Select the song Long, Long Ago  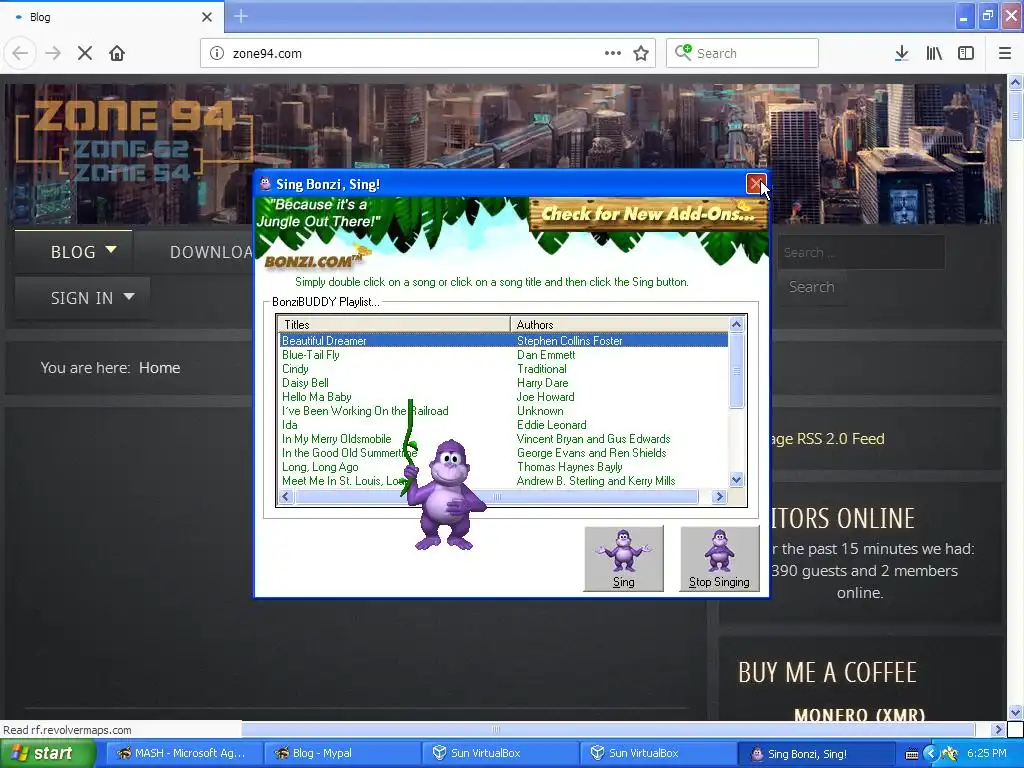point(320,467)
